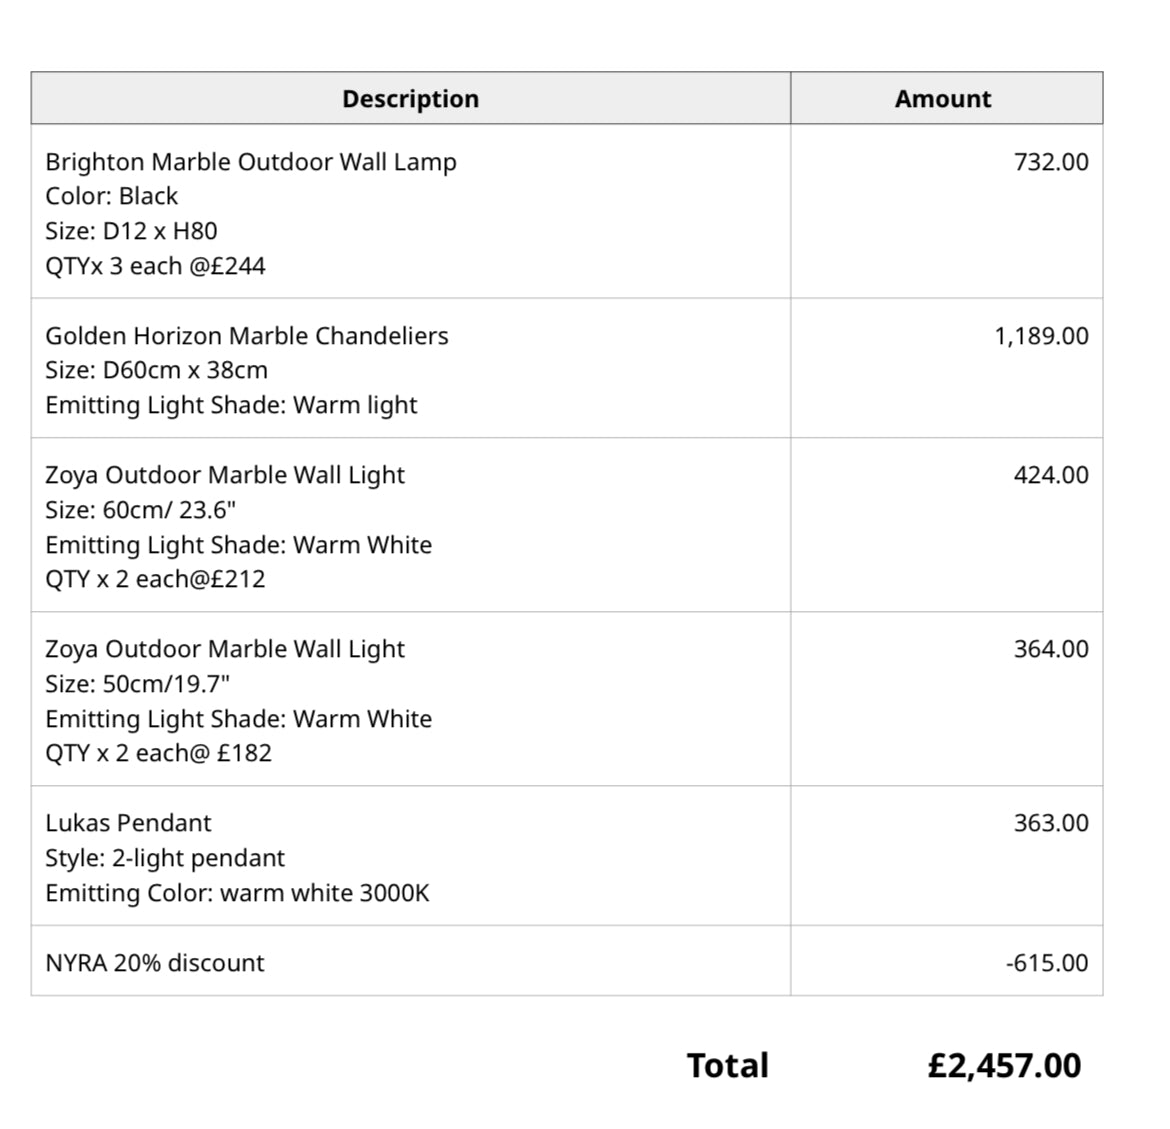
Task: Click the Size: D60cm x 38cm line
Action: pos(156,370)
